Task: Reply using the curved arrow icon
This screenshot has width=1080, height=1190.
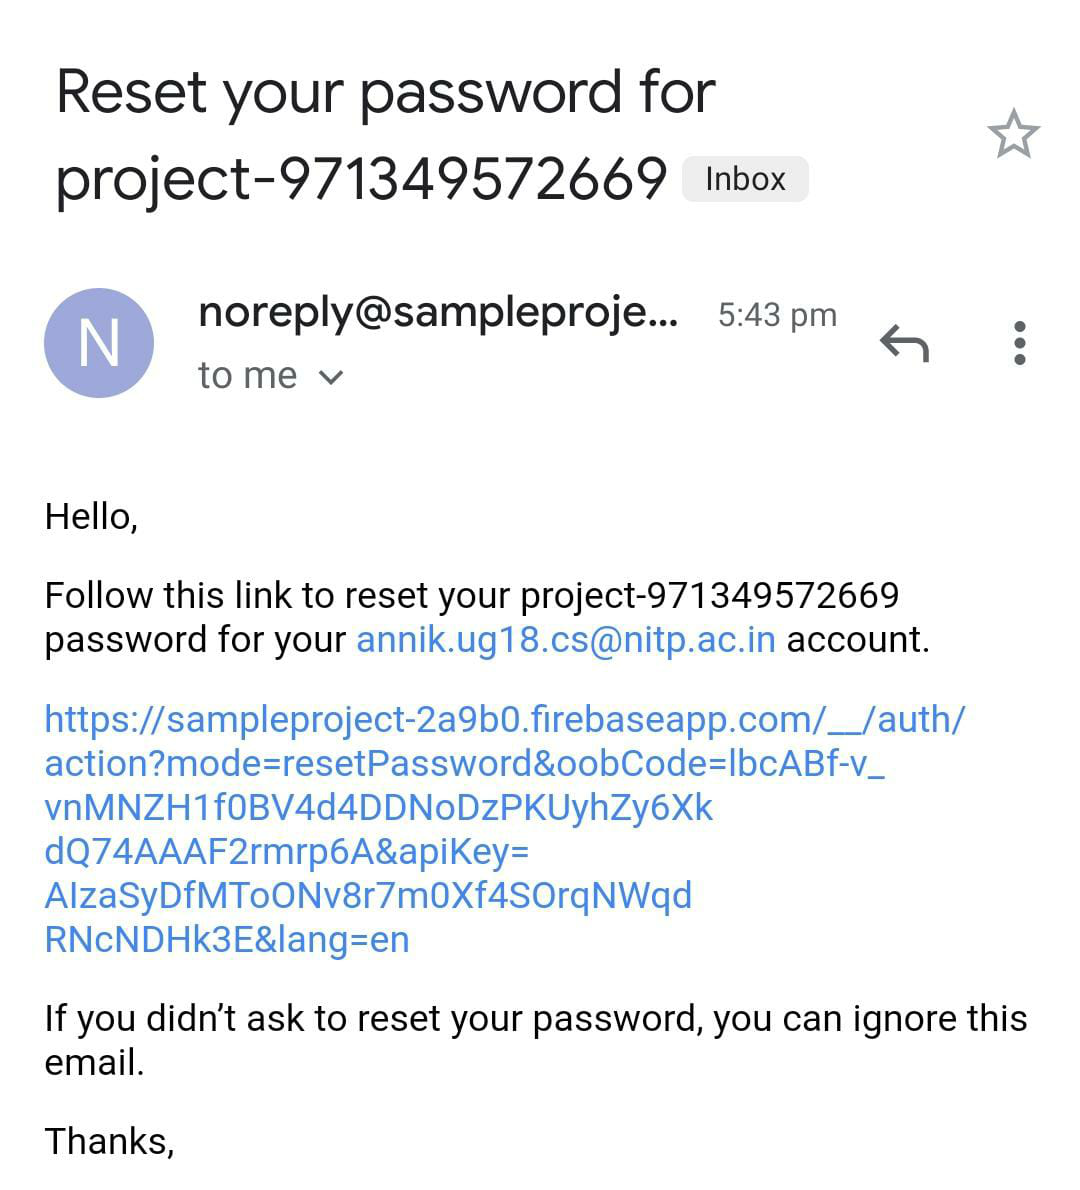Action: pyautogui.click(x=905, y=343)
